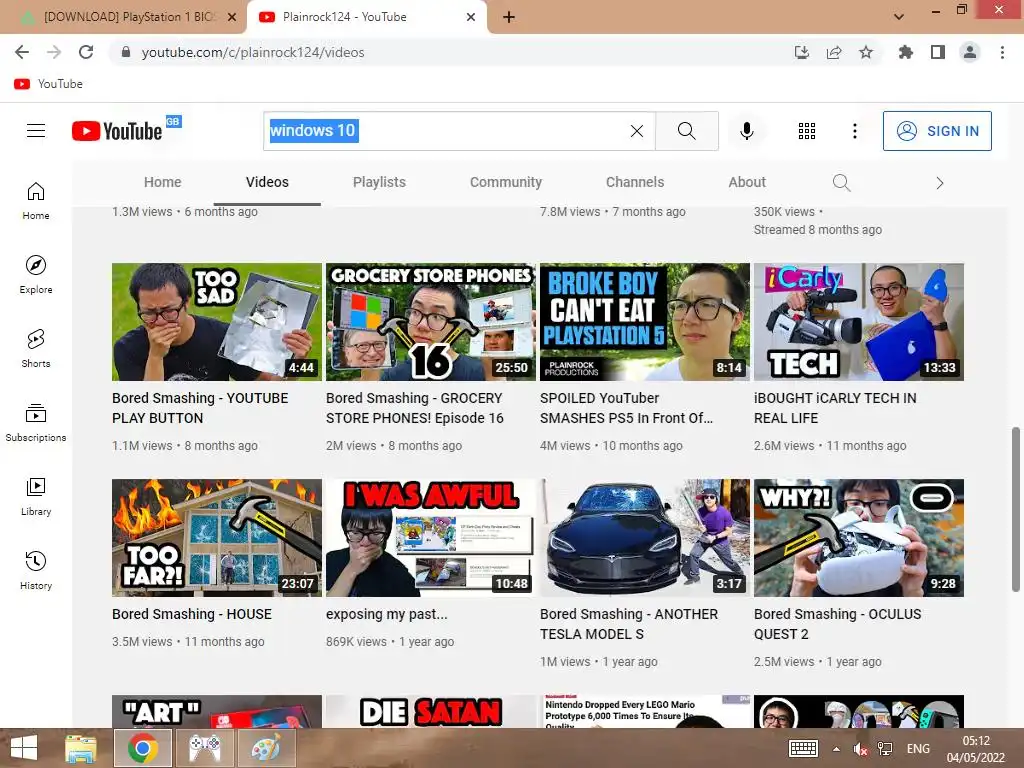Reload the page
The image size is (1024, 768).
pos(86,52)
